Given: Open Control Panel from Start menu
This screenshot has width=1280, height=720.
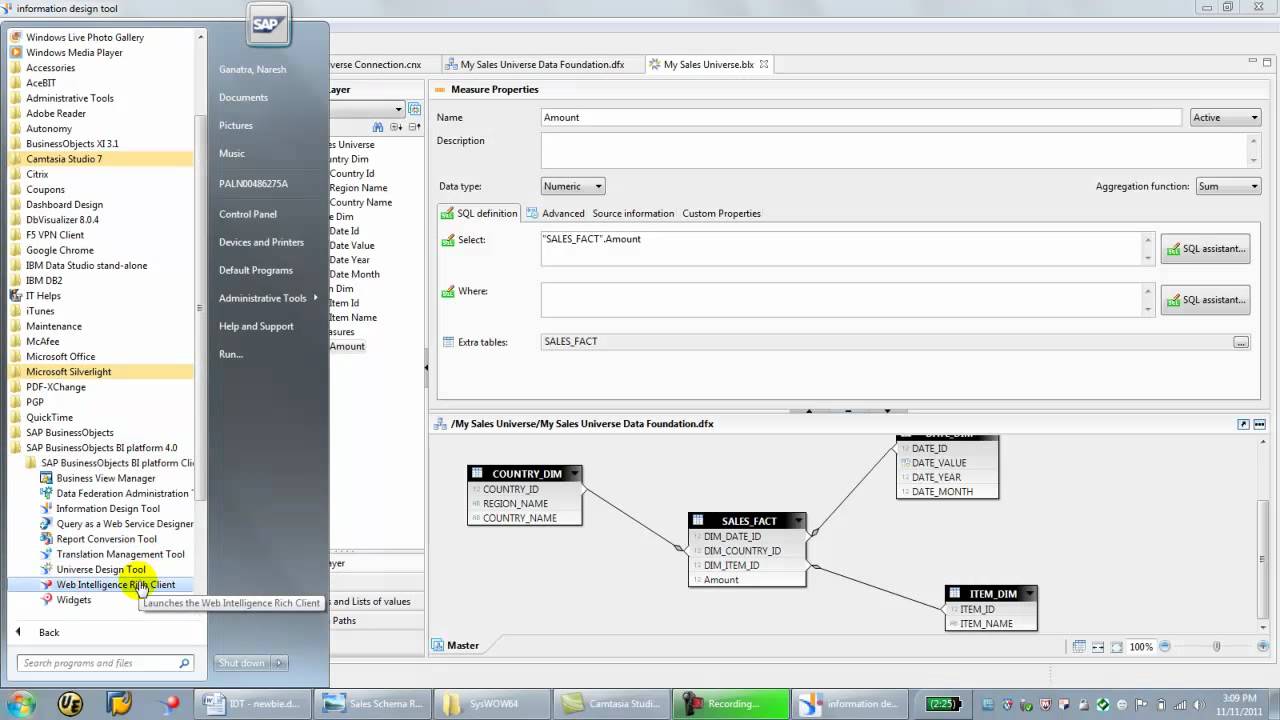Looking at the screenshot, I should [x=248, y=214].
